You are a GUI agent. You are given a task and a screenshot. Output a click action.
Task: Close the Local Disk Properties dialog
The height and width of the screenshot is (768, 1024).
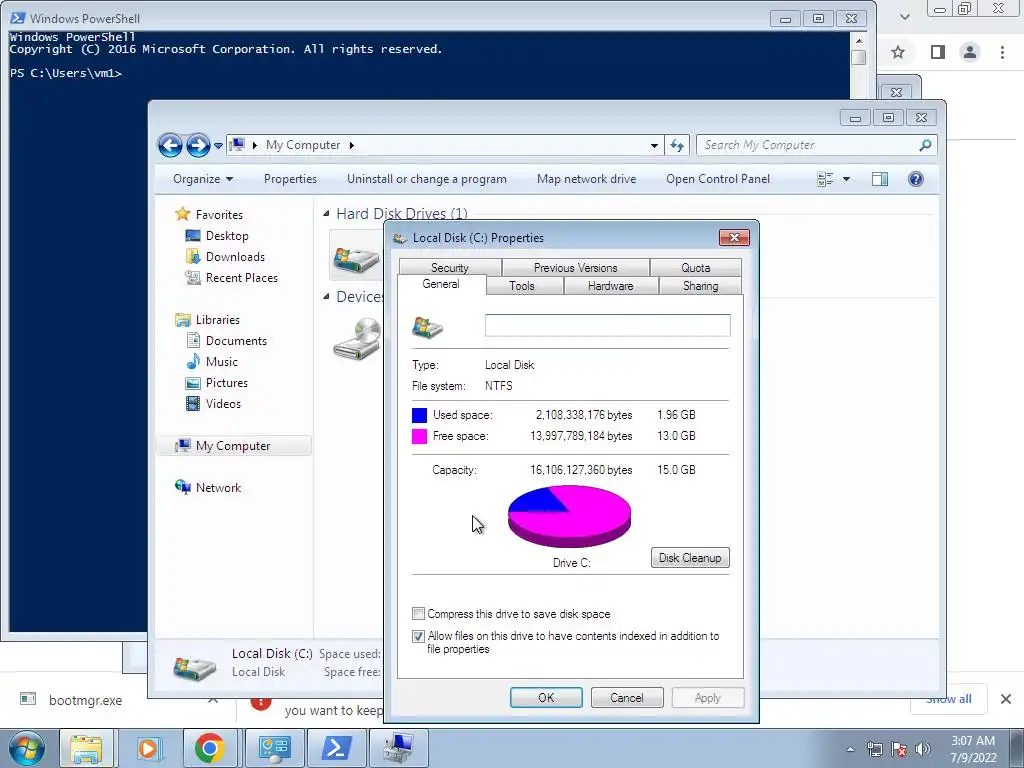[x=734, y=238]
